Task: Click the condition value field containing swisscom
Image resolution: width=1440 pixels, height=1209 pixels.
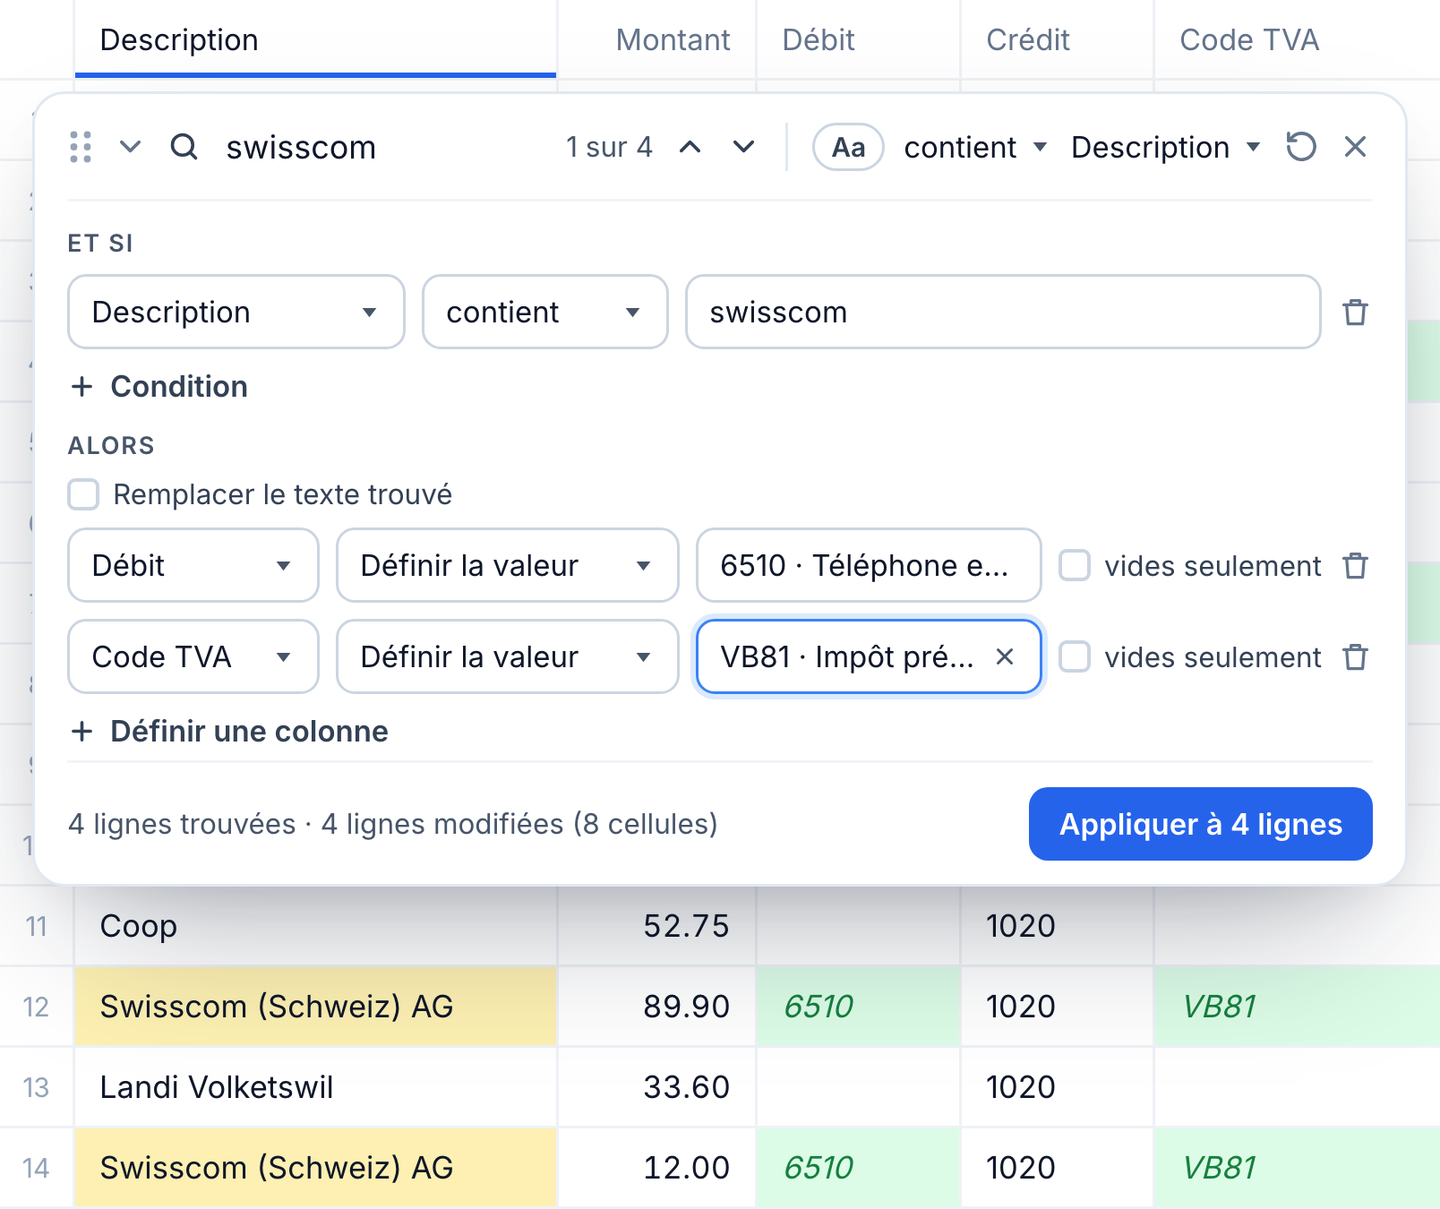Action: [1003, 312]
